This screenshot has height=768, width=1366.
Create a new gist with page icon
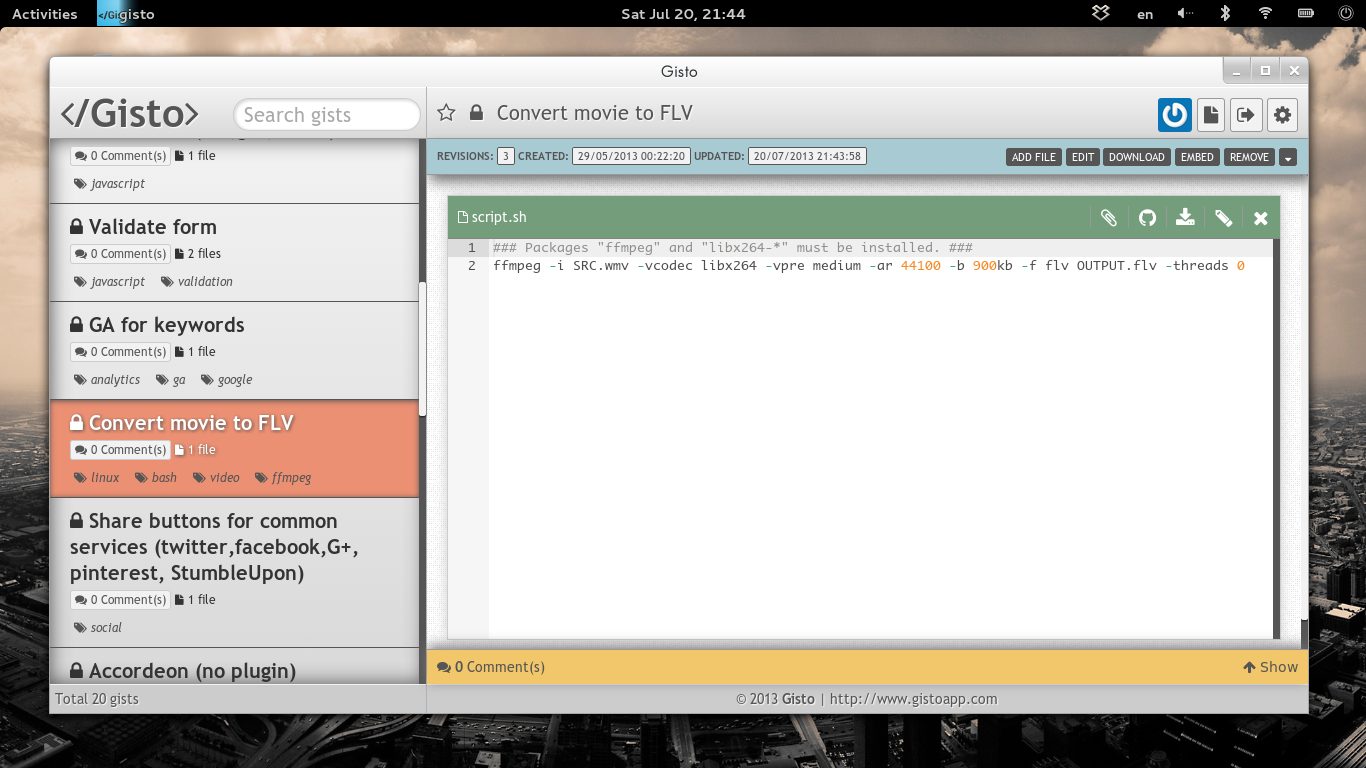(x=1211, y=114)
